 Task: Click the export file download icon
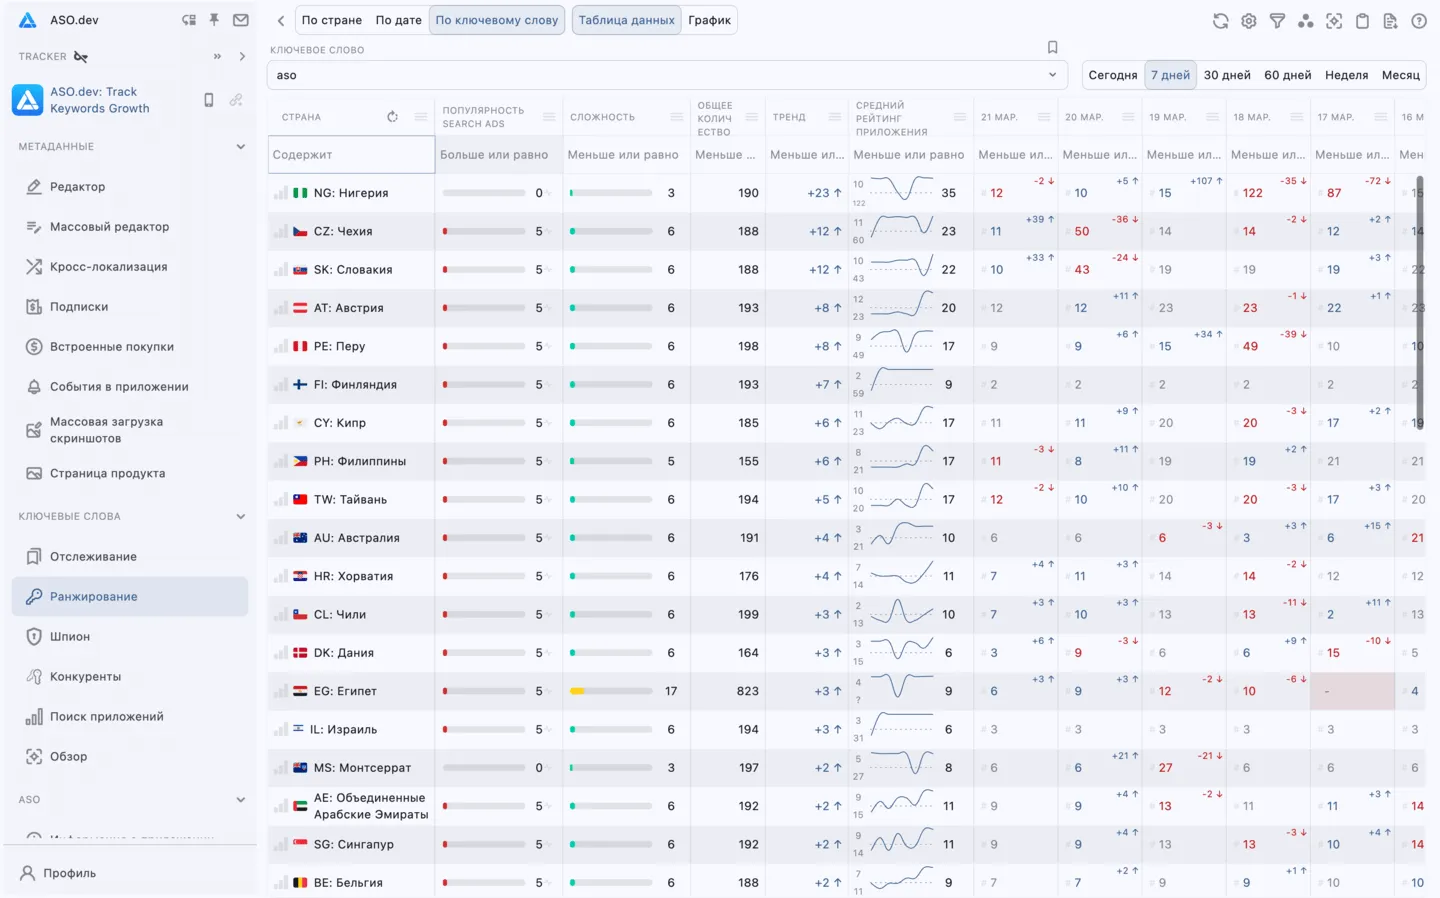[x=1390, y=21]
